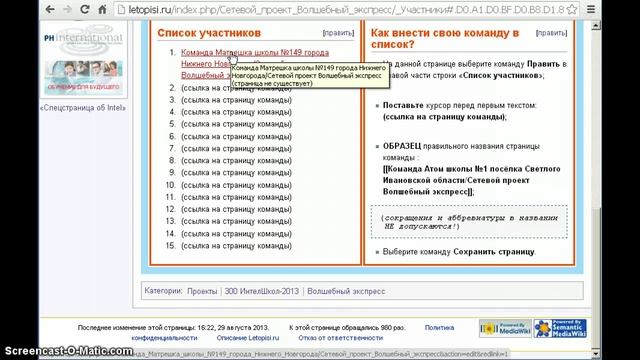This screenshot has width=640, height=360.
Task: Click list item 7 ссылка на страницу команды
Action: (236, 149)
